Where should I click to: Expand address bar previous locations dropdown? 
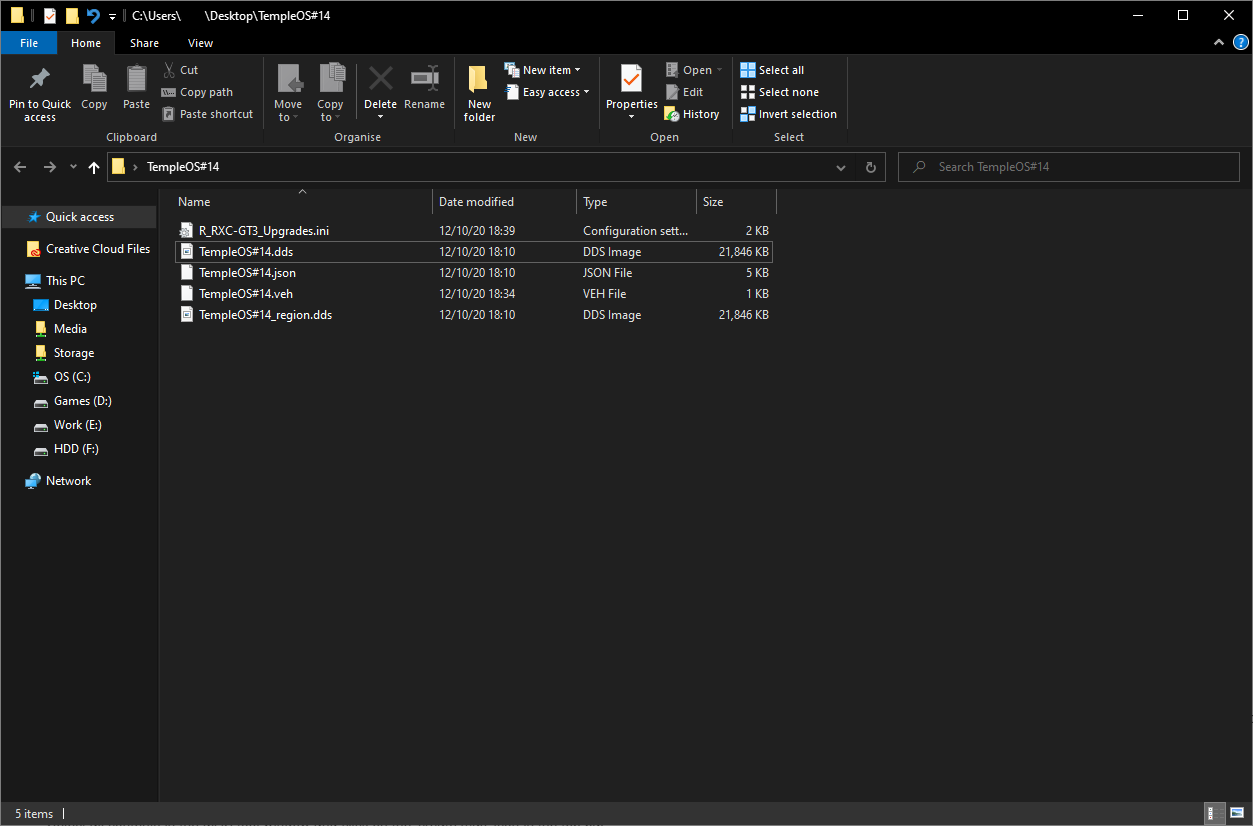point(840,167)
